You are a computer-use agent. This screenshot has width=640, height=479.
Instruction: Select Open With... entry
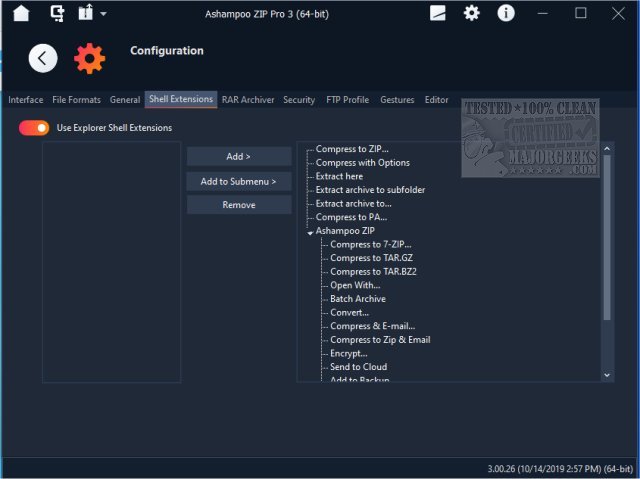(355, 285)
